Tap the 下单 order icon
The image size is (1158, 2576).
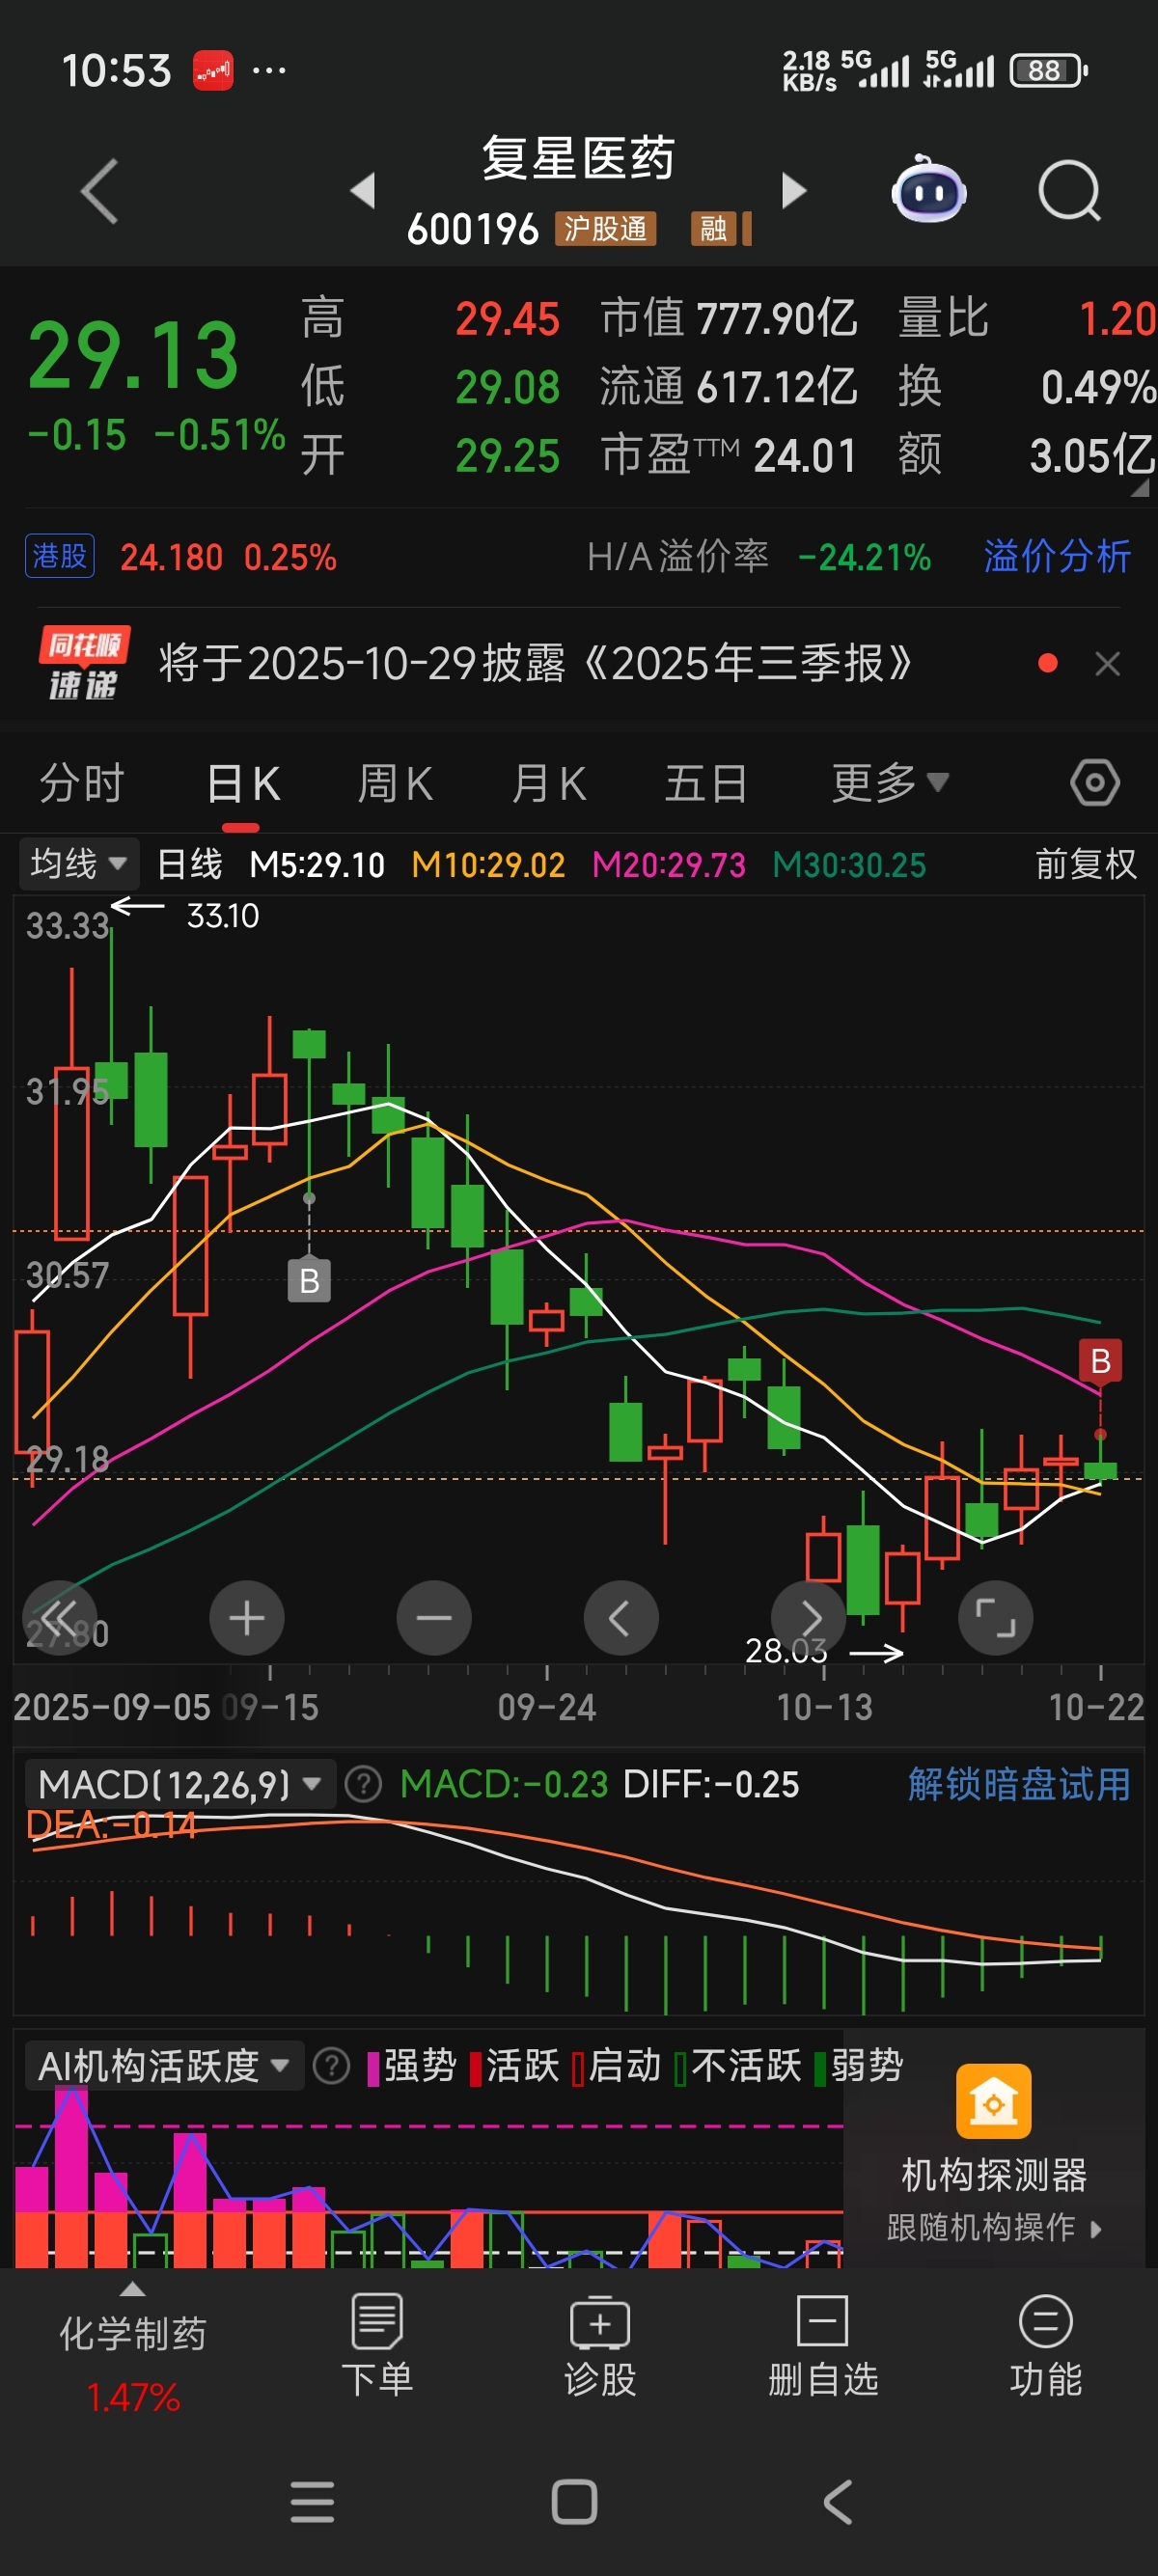[x=377, y=2320]
